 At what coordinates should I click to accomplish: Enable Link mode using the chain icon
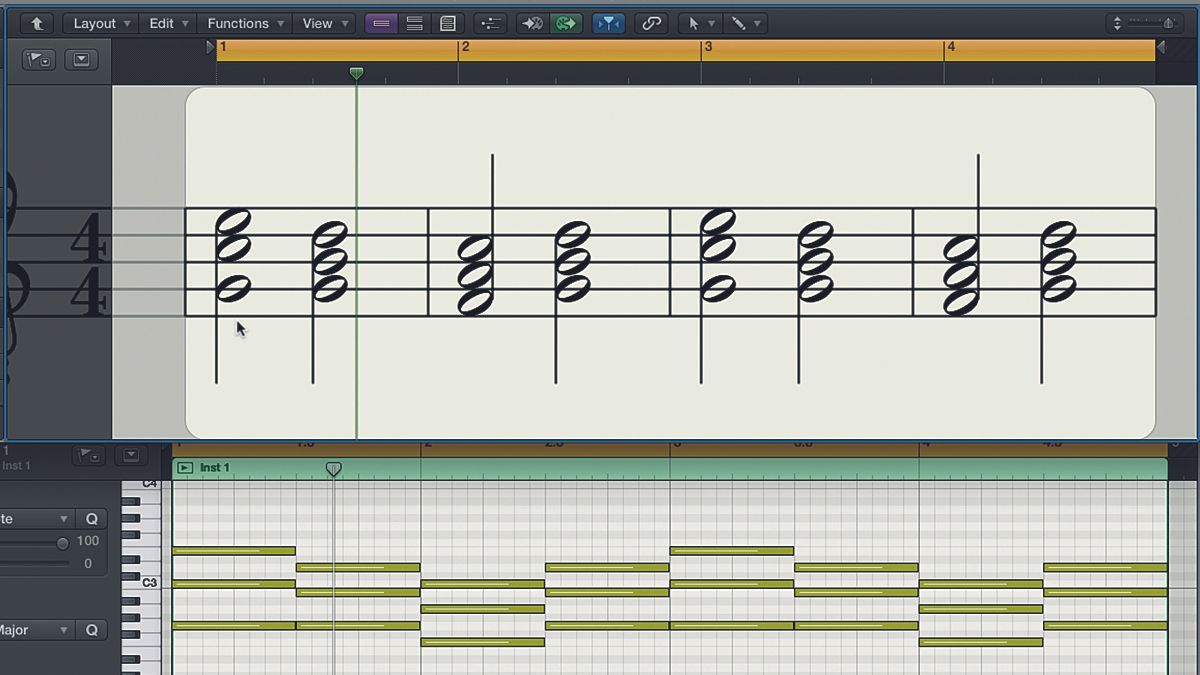point(653,23)
